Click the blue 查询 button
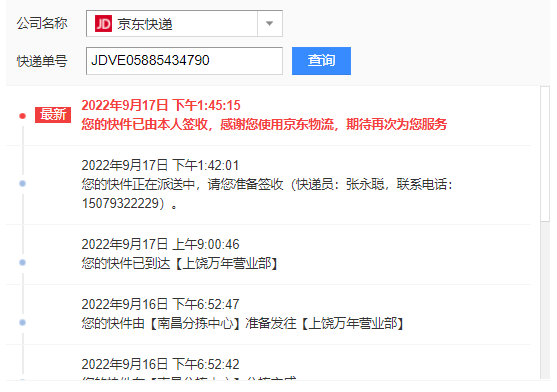 [x=321, y=61]
